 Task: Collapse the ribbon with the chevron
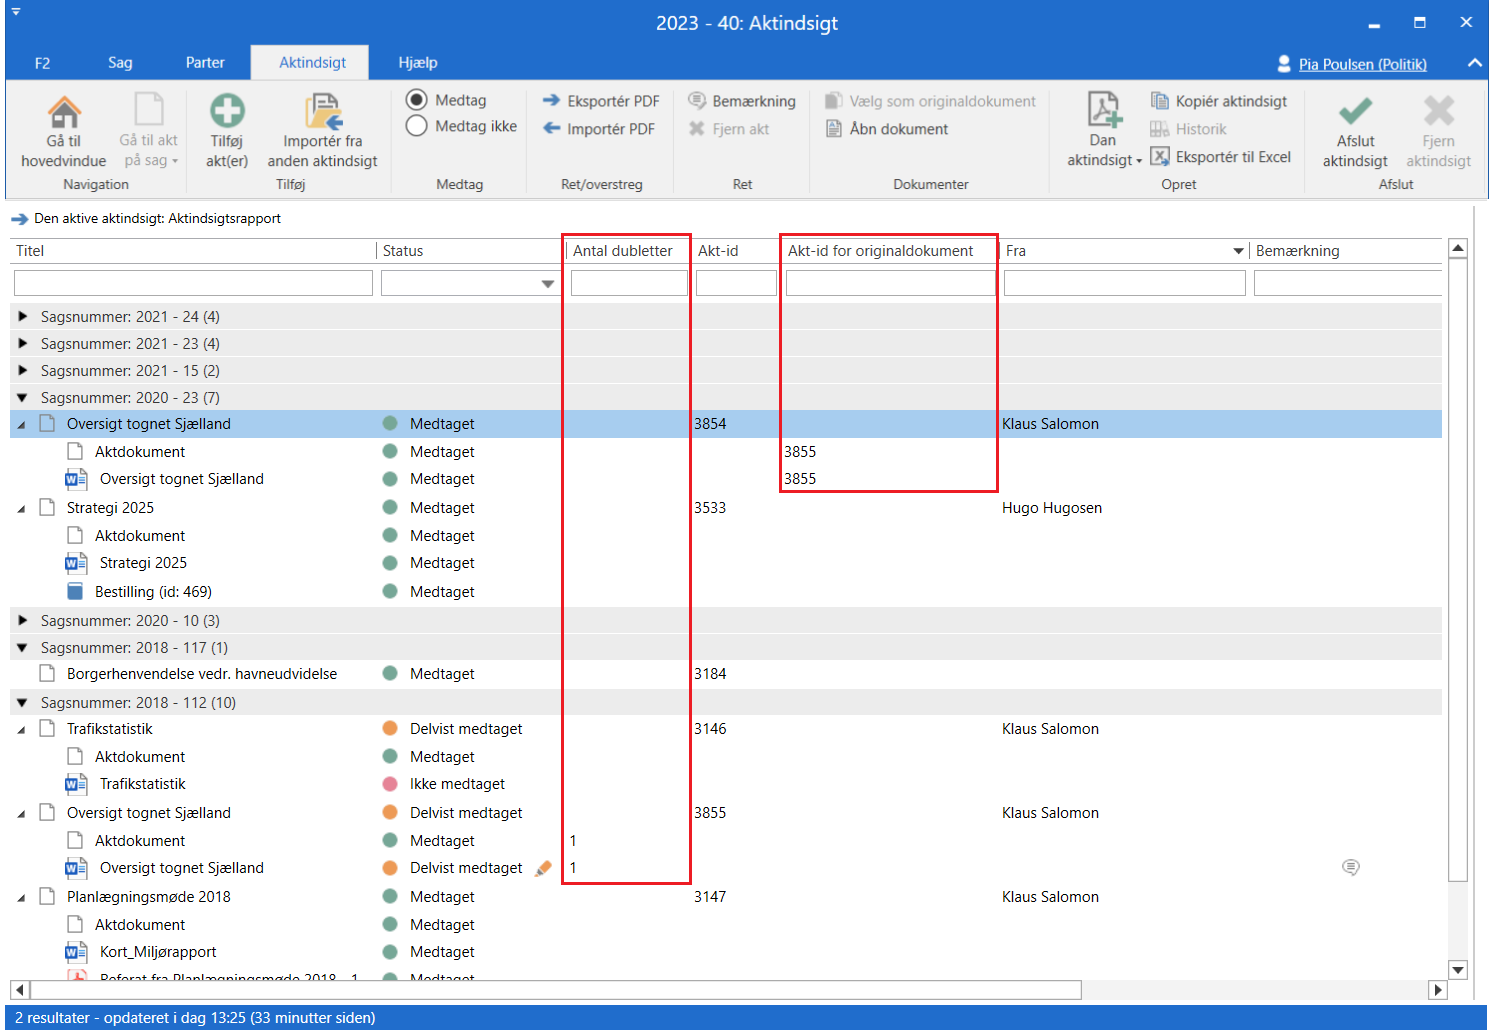(1474, 63)
